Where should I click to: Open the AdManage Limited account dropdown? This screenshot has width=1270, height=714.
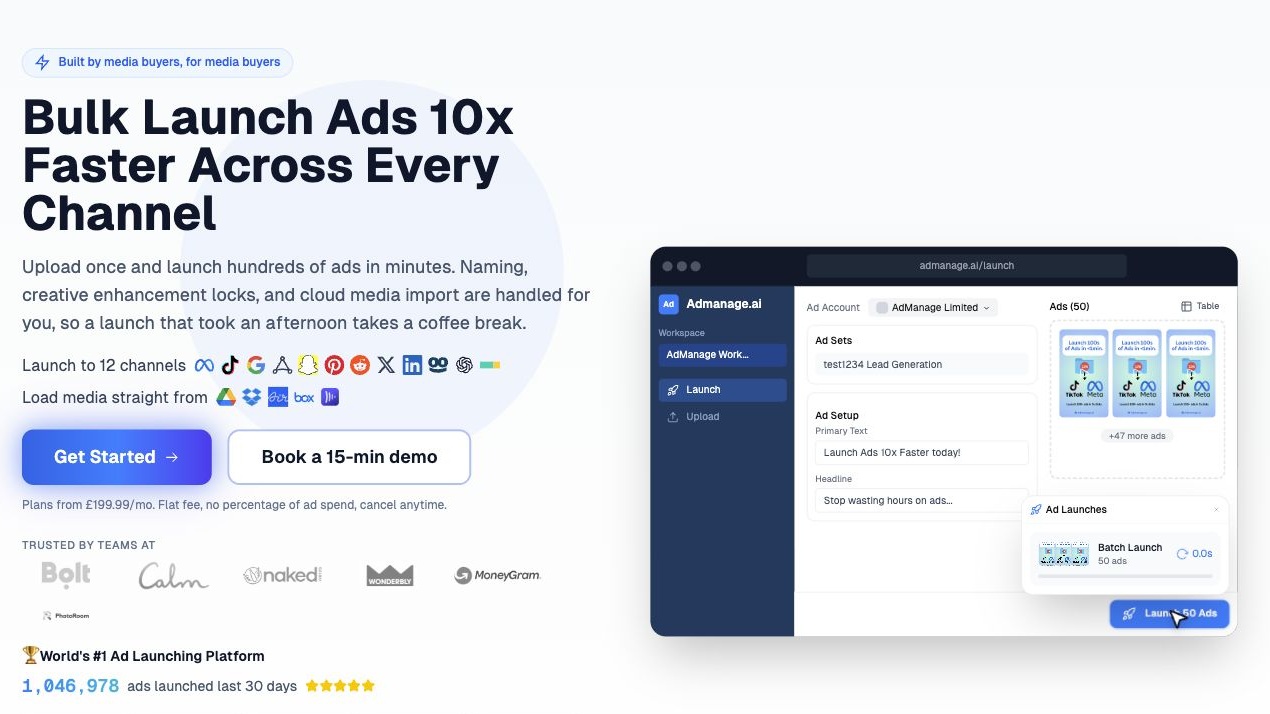[x=933, y=307]
